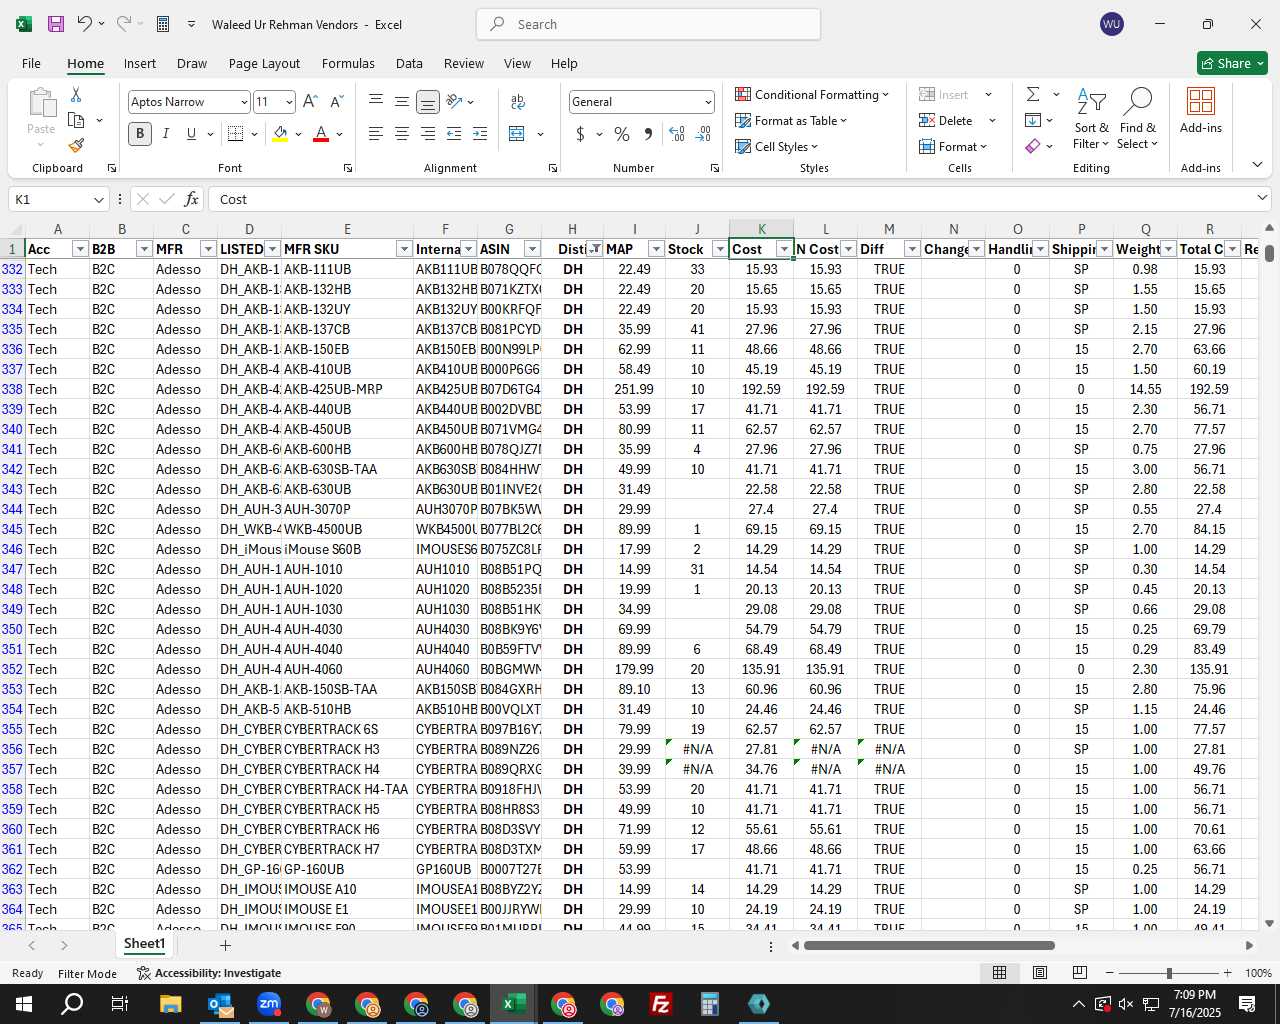Viewport: 1280px width, 1024px height.
Task: Open Sort & Filter menu
Action: [1091, 119]
